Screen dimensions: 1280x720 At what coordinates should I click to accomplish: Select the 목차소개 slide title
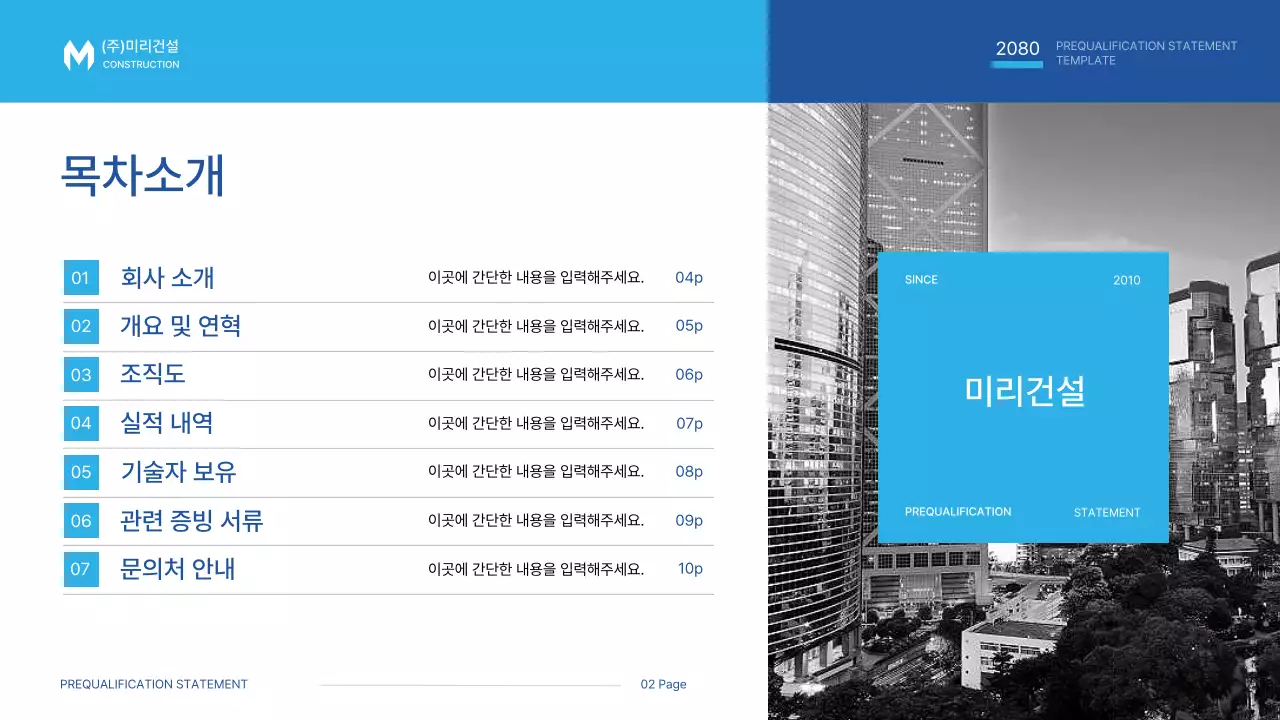[142, 176]
